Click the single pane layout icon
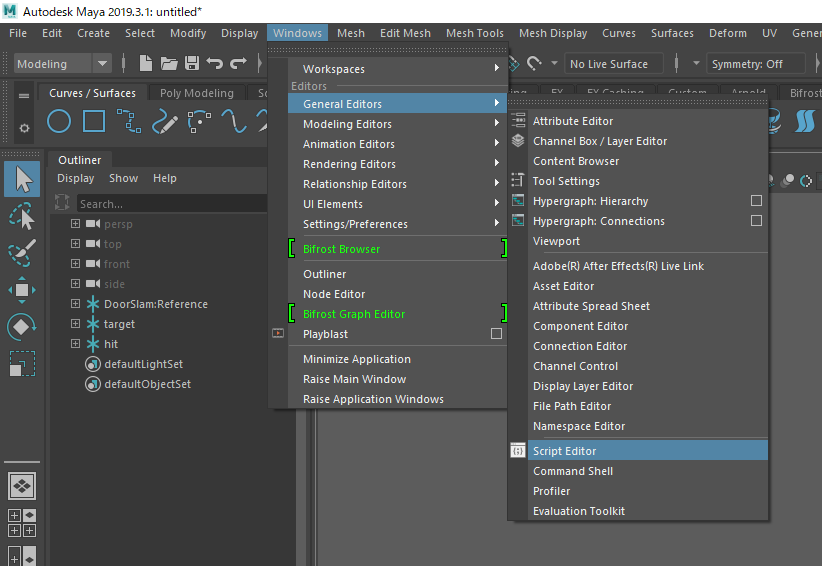This screenshot has width=822, height=566. pyautogui.click(x=22, y=486)
